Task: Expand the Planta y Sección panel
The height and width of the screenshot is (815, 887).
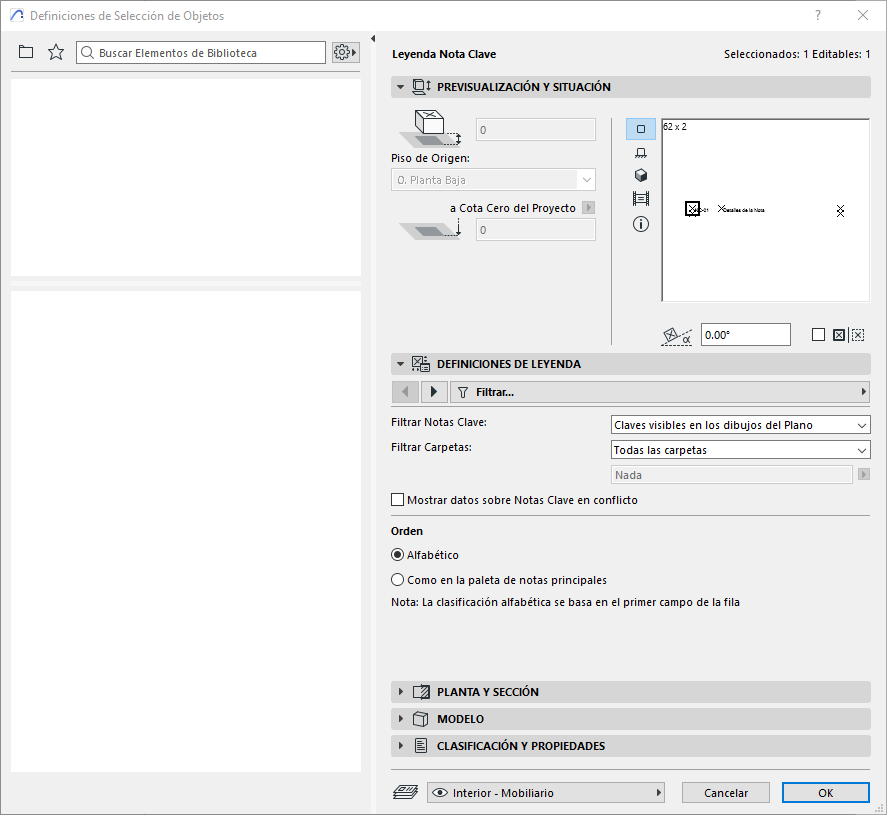Action: (488, 692)
